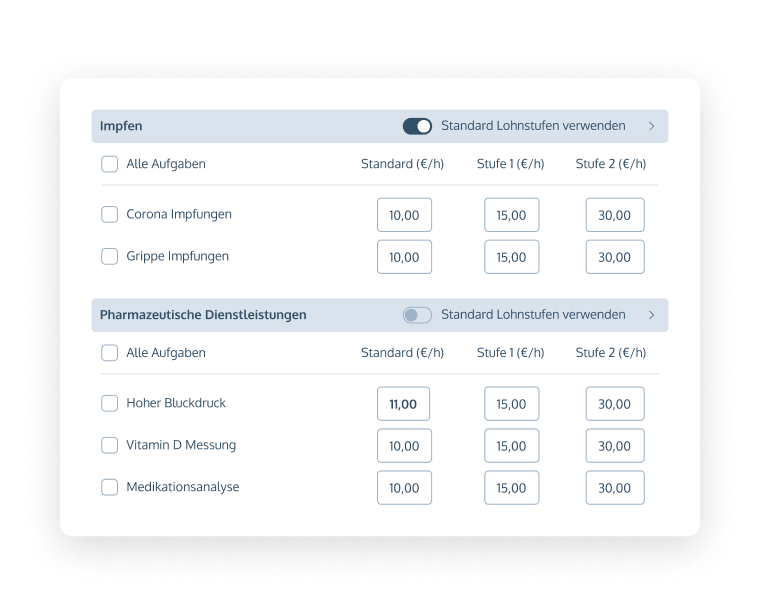Select the Grippe Impfungen checkbox
Screen dimensions: 760x616
[x=110, y=256]
